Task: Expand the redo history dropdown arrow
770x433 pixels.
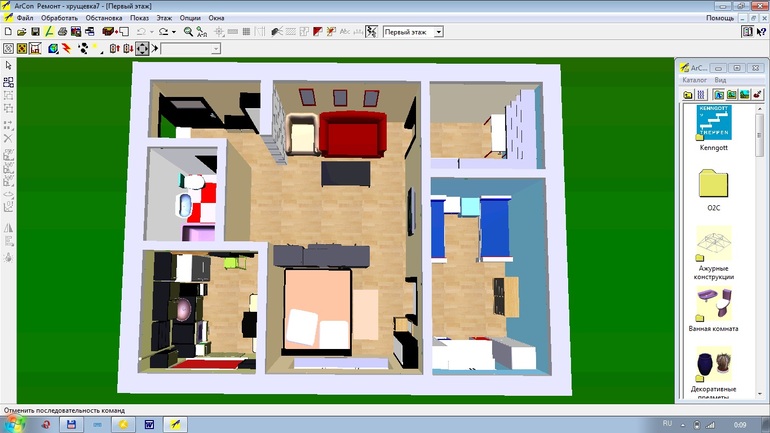Action: [174, 32]
